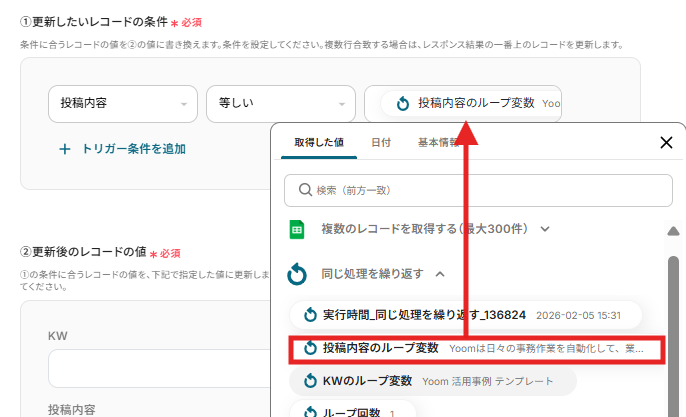Click the KW field label
Viewport: 686px width, 417px height.
pos(58,336)
